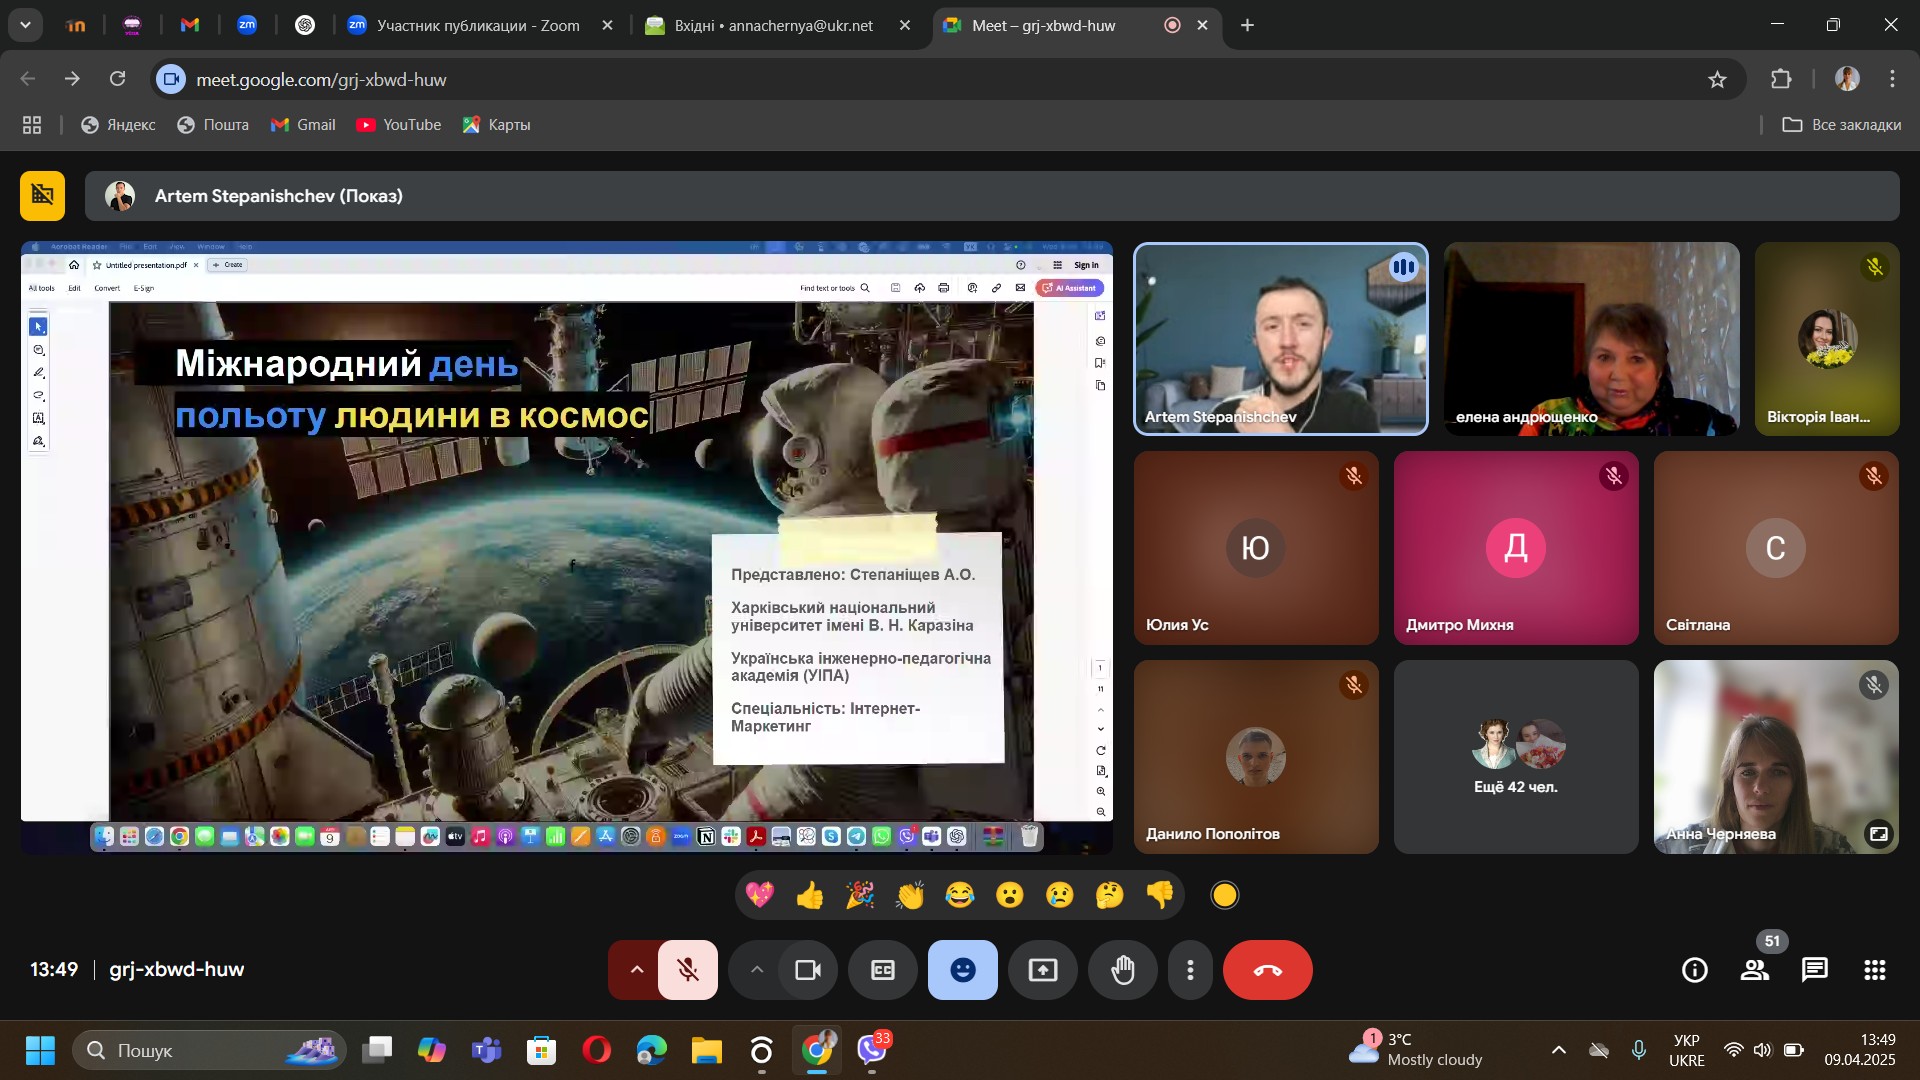The width and height of the screenshot is (1920, 1080).
Task: Open more options three-dot menu
Action: 1190,970
